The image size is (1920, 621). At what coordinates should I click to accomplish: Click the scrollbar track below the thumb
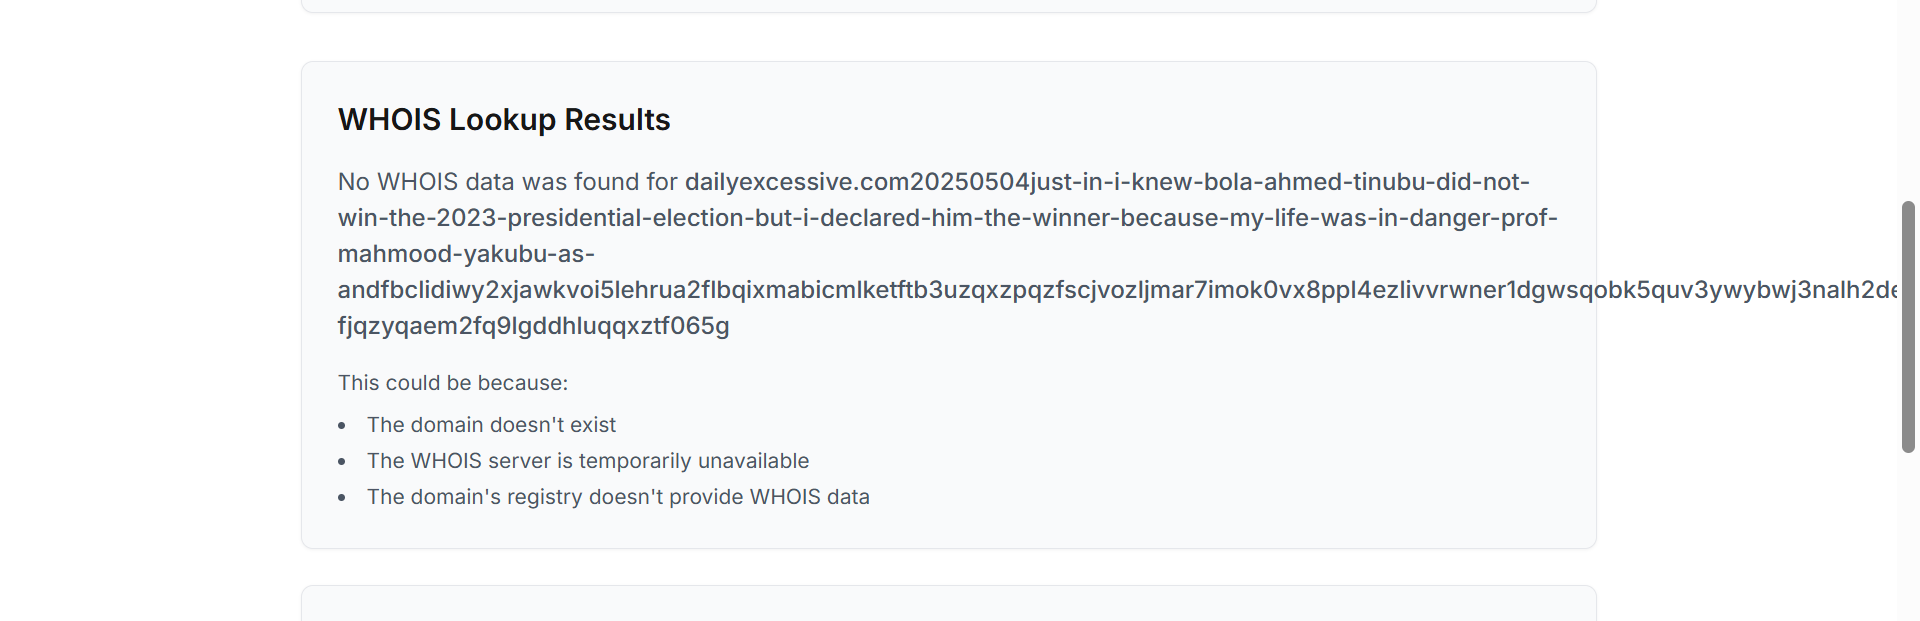tap(1908, 540)
